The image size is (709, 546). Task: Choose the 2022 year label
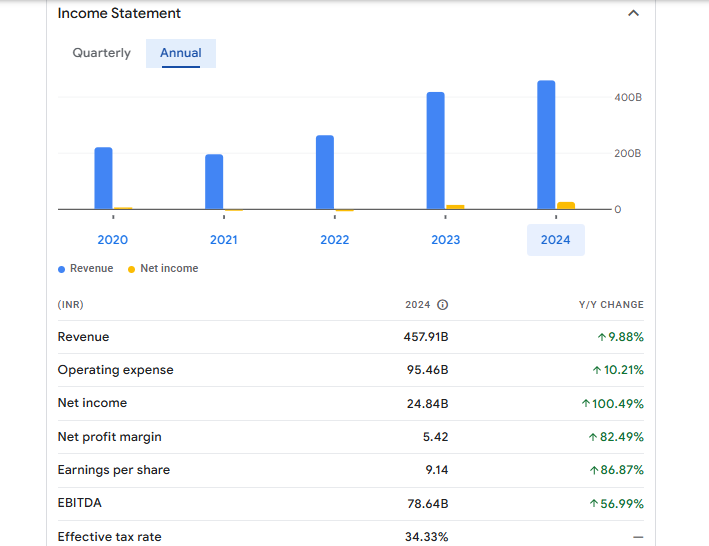pos(335,240)
